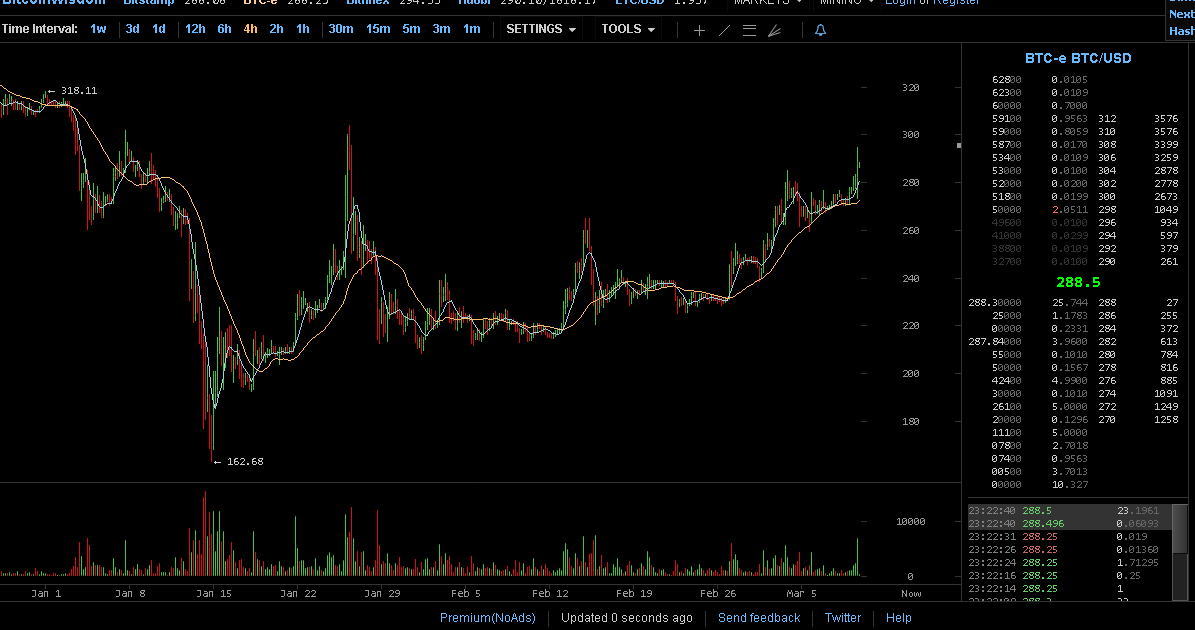
Task: Select the crosshair drawing tool
Action: click(699, 30)
